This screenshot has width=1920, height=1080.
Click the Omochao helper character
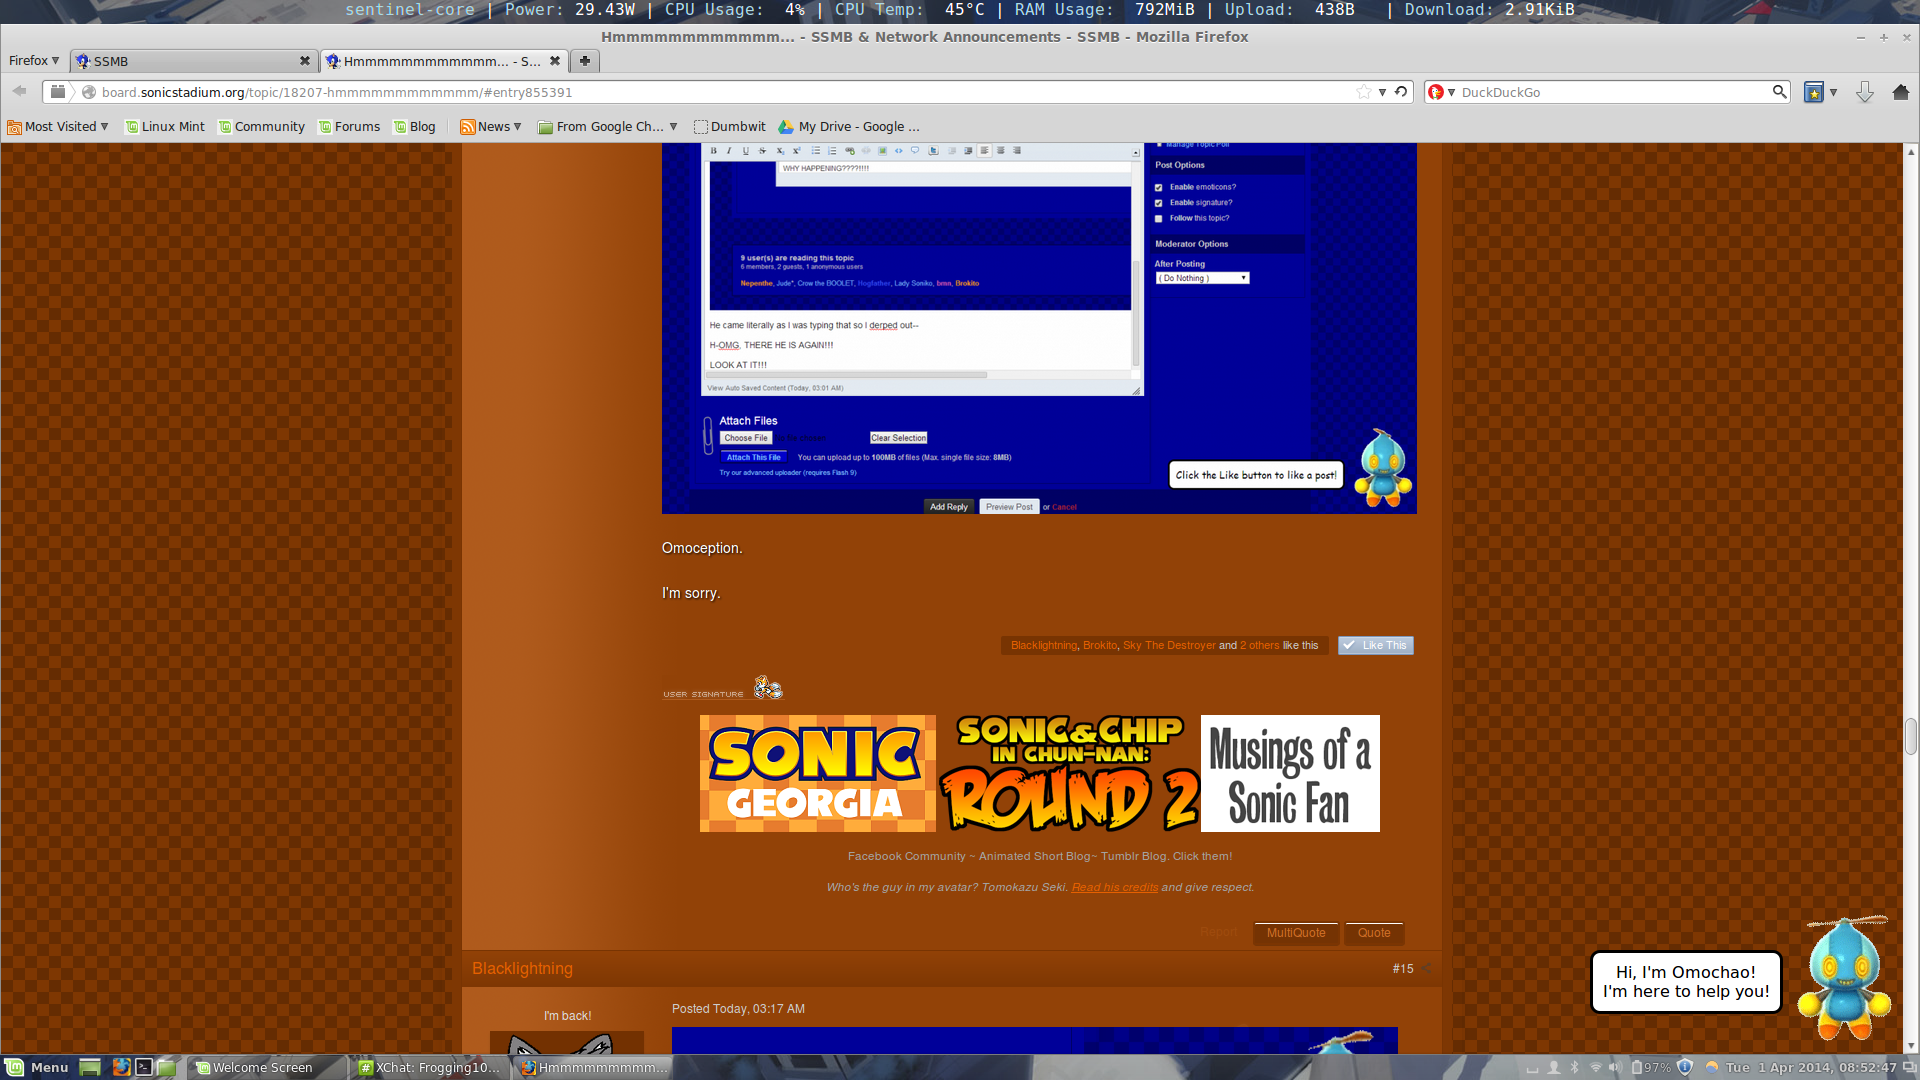tap(1843, 978)
